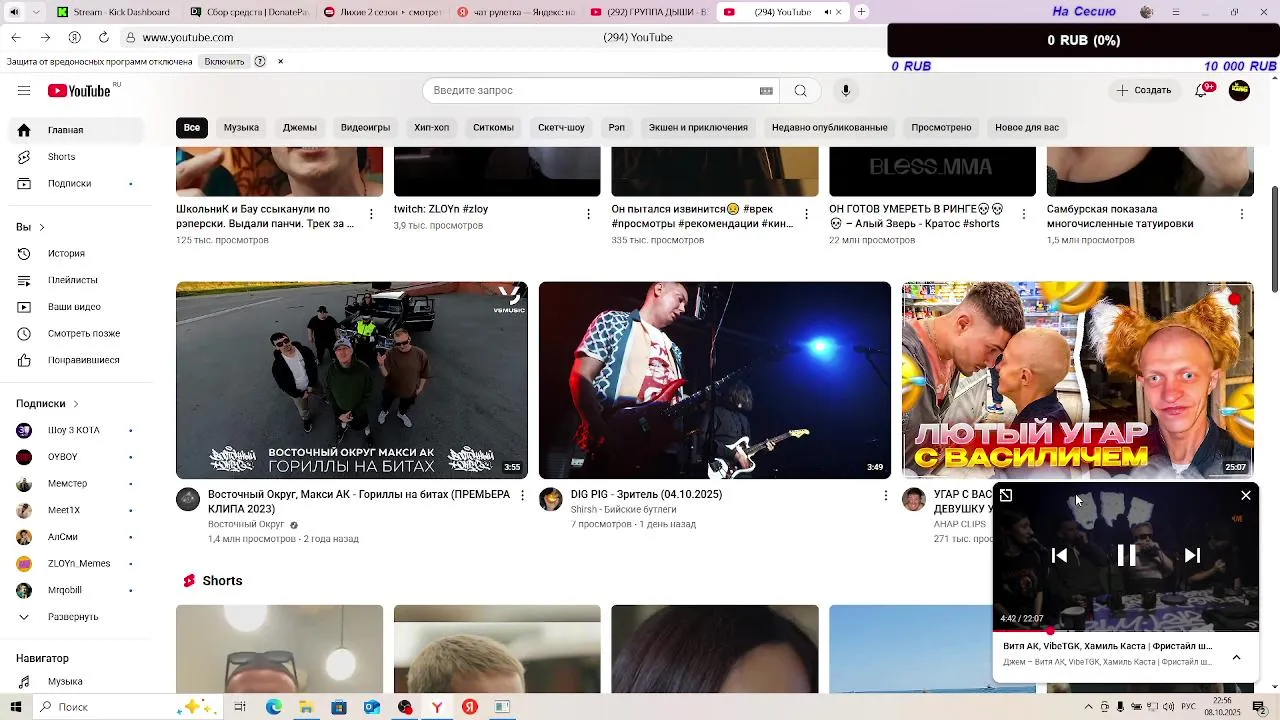
Task: Open Плейлисты in the sidebar
Action: pyautogui.click(x=75, y=280)
